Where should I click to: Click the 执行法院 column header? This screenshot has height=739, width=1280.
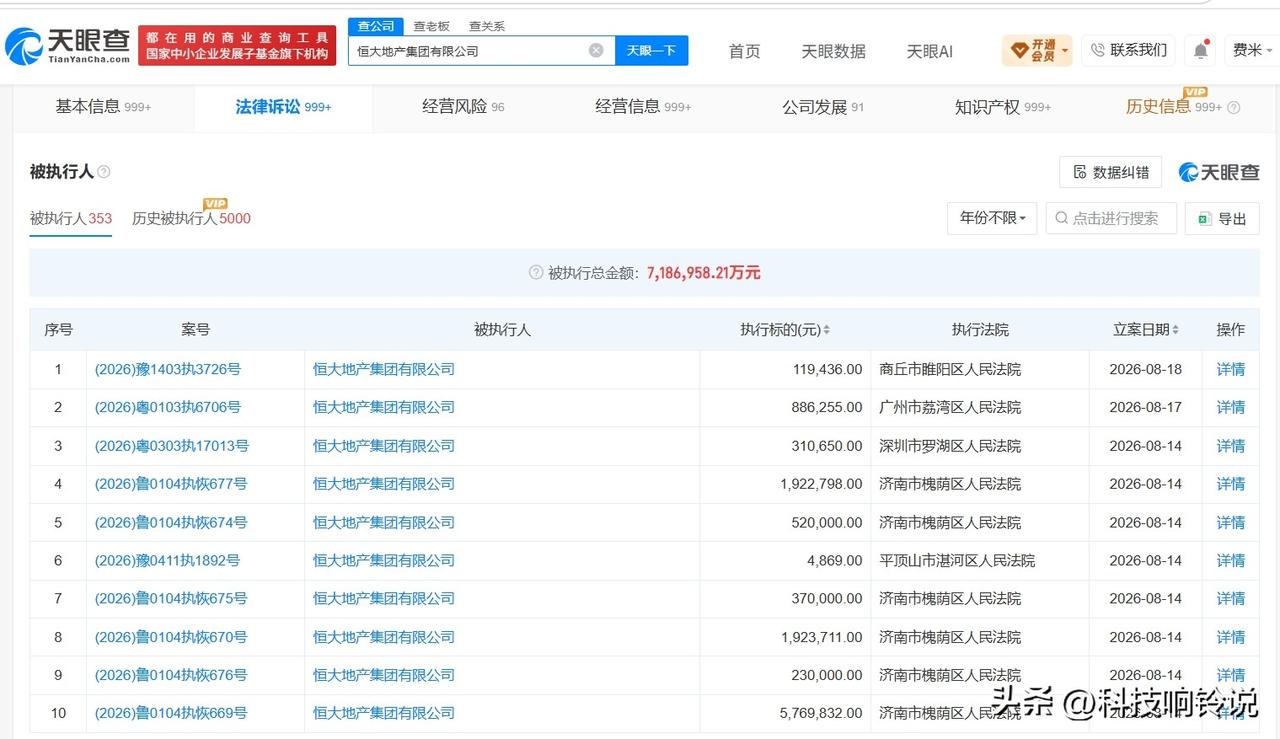pyautogui.click(x=980, y=330)
